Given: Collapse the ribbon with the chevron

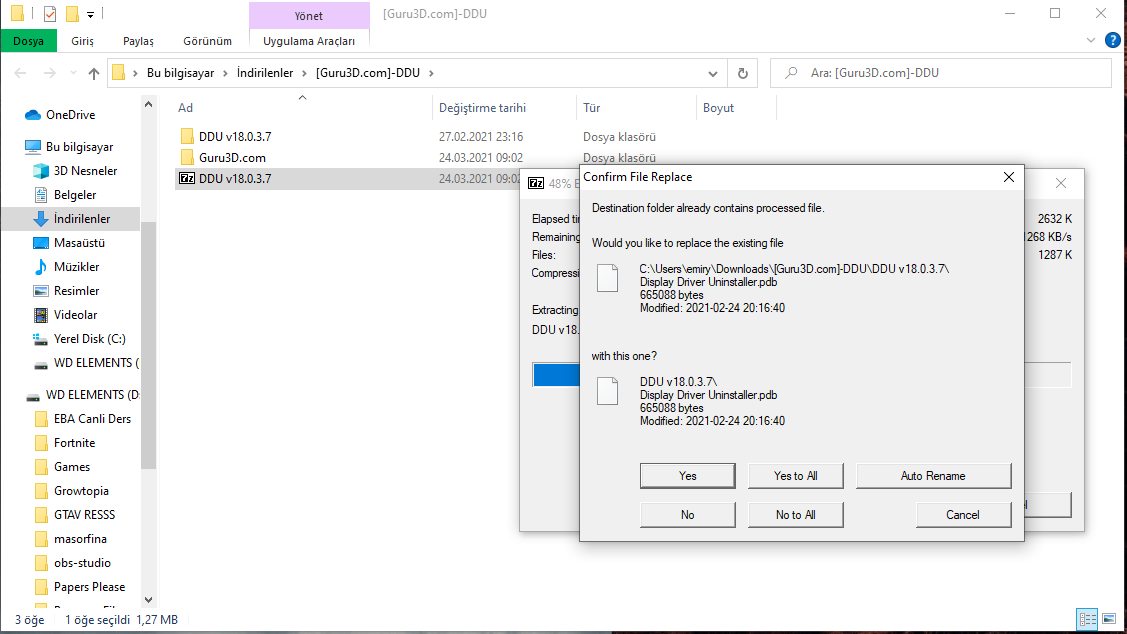Looking at the screenshot, I should [1090, 40].
